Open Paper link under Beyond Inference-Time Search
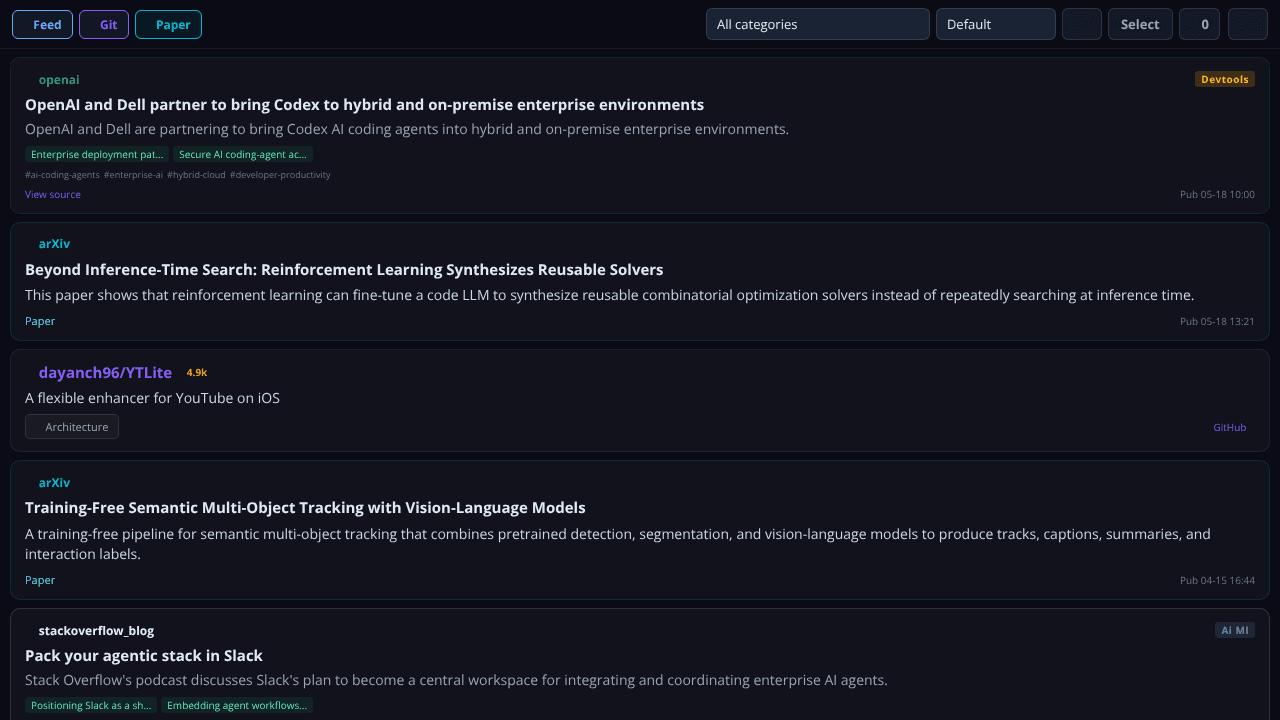 coord(40,321)
